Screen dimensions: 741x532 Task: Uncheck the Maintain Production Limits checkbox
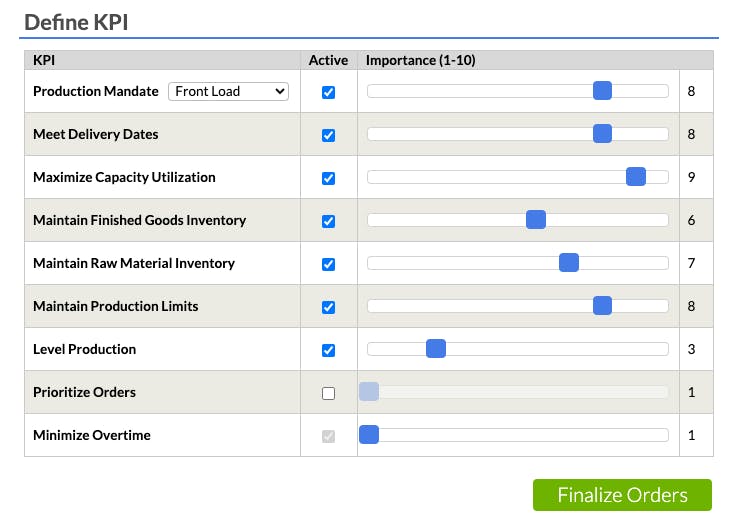click(328, 307)
